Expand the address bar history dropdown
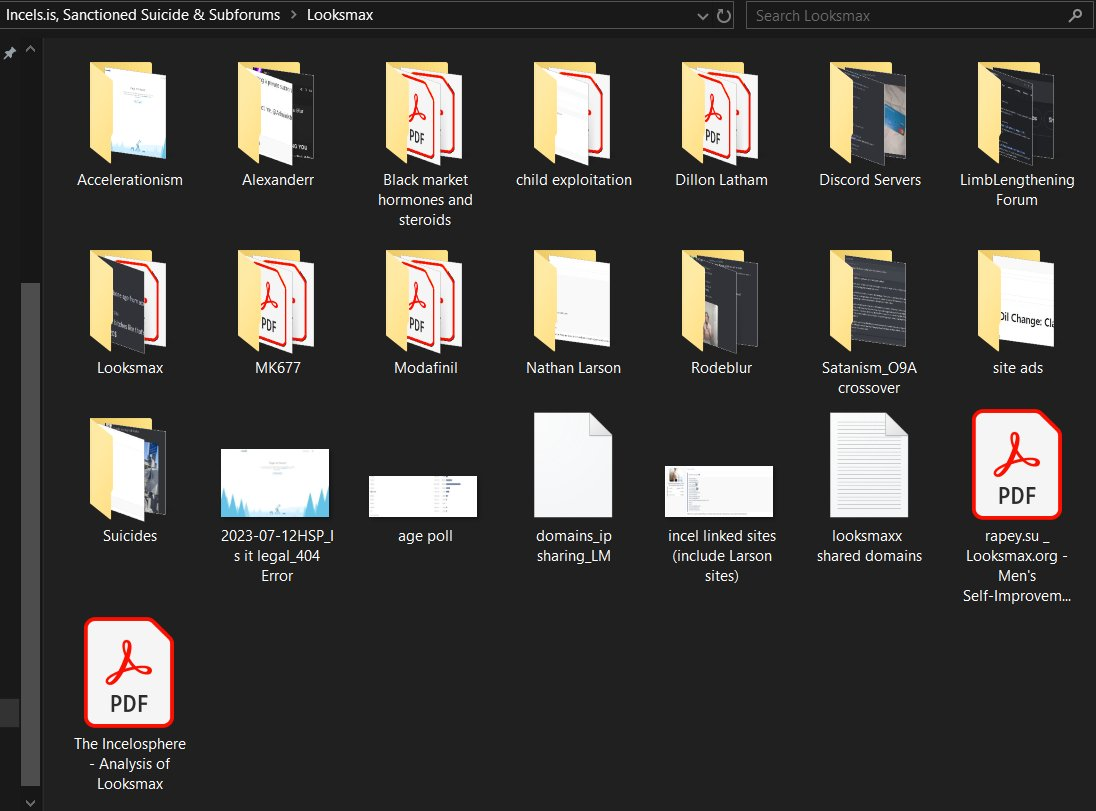This screenshot has height=811, width=1096. (701, 16)
